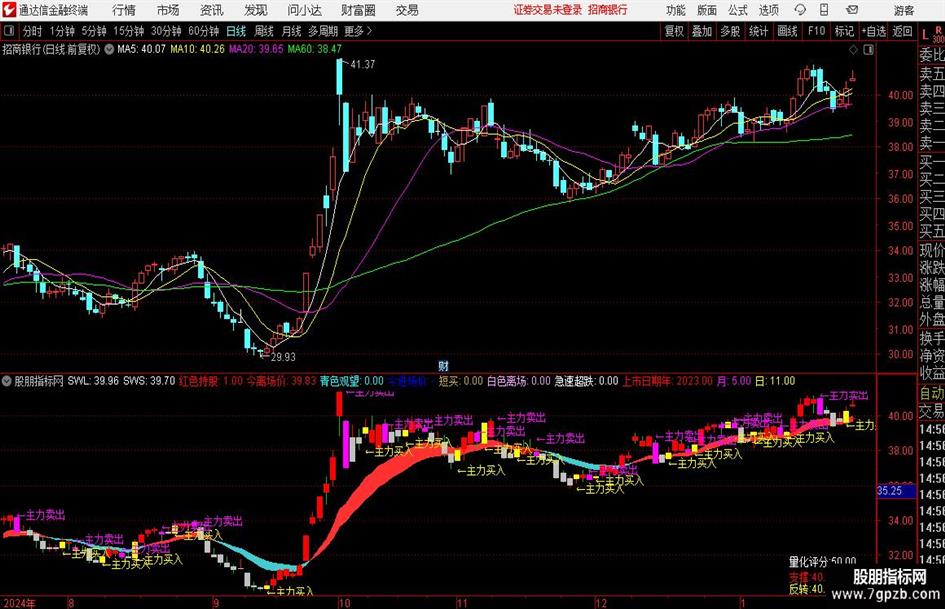
Task: Click the 证券交易未登录 login link
Action: tap(548, 10)
